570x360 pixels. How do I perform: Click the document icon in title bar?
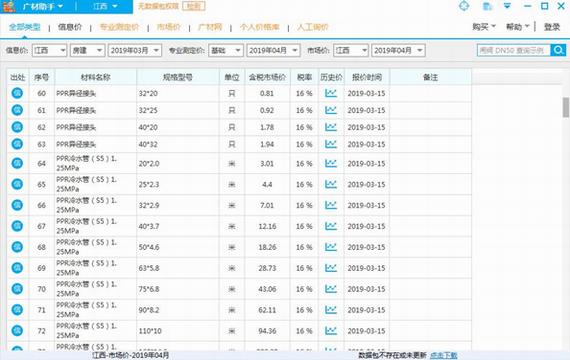pyautogui.click(x=487, y=6)
